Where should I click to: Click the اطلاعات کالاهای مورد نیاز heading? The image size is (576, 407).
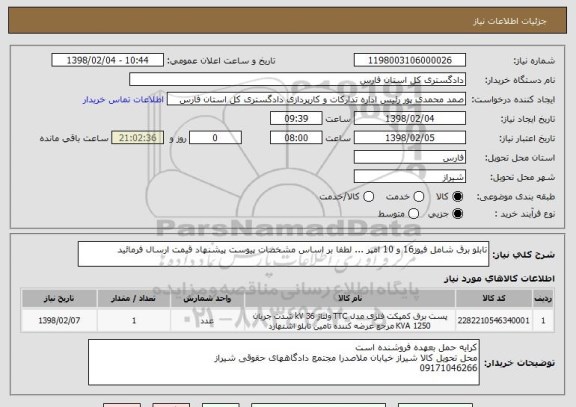499,278
